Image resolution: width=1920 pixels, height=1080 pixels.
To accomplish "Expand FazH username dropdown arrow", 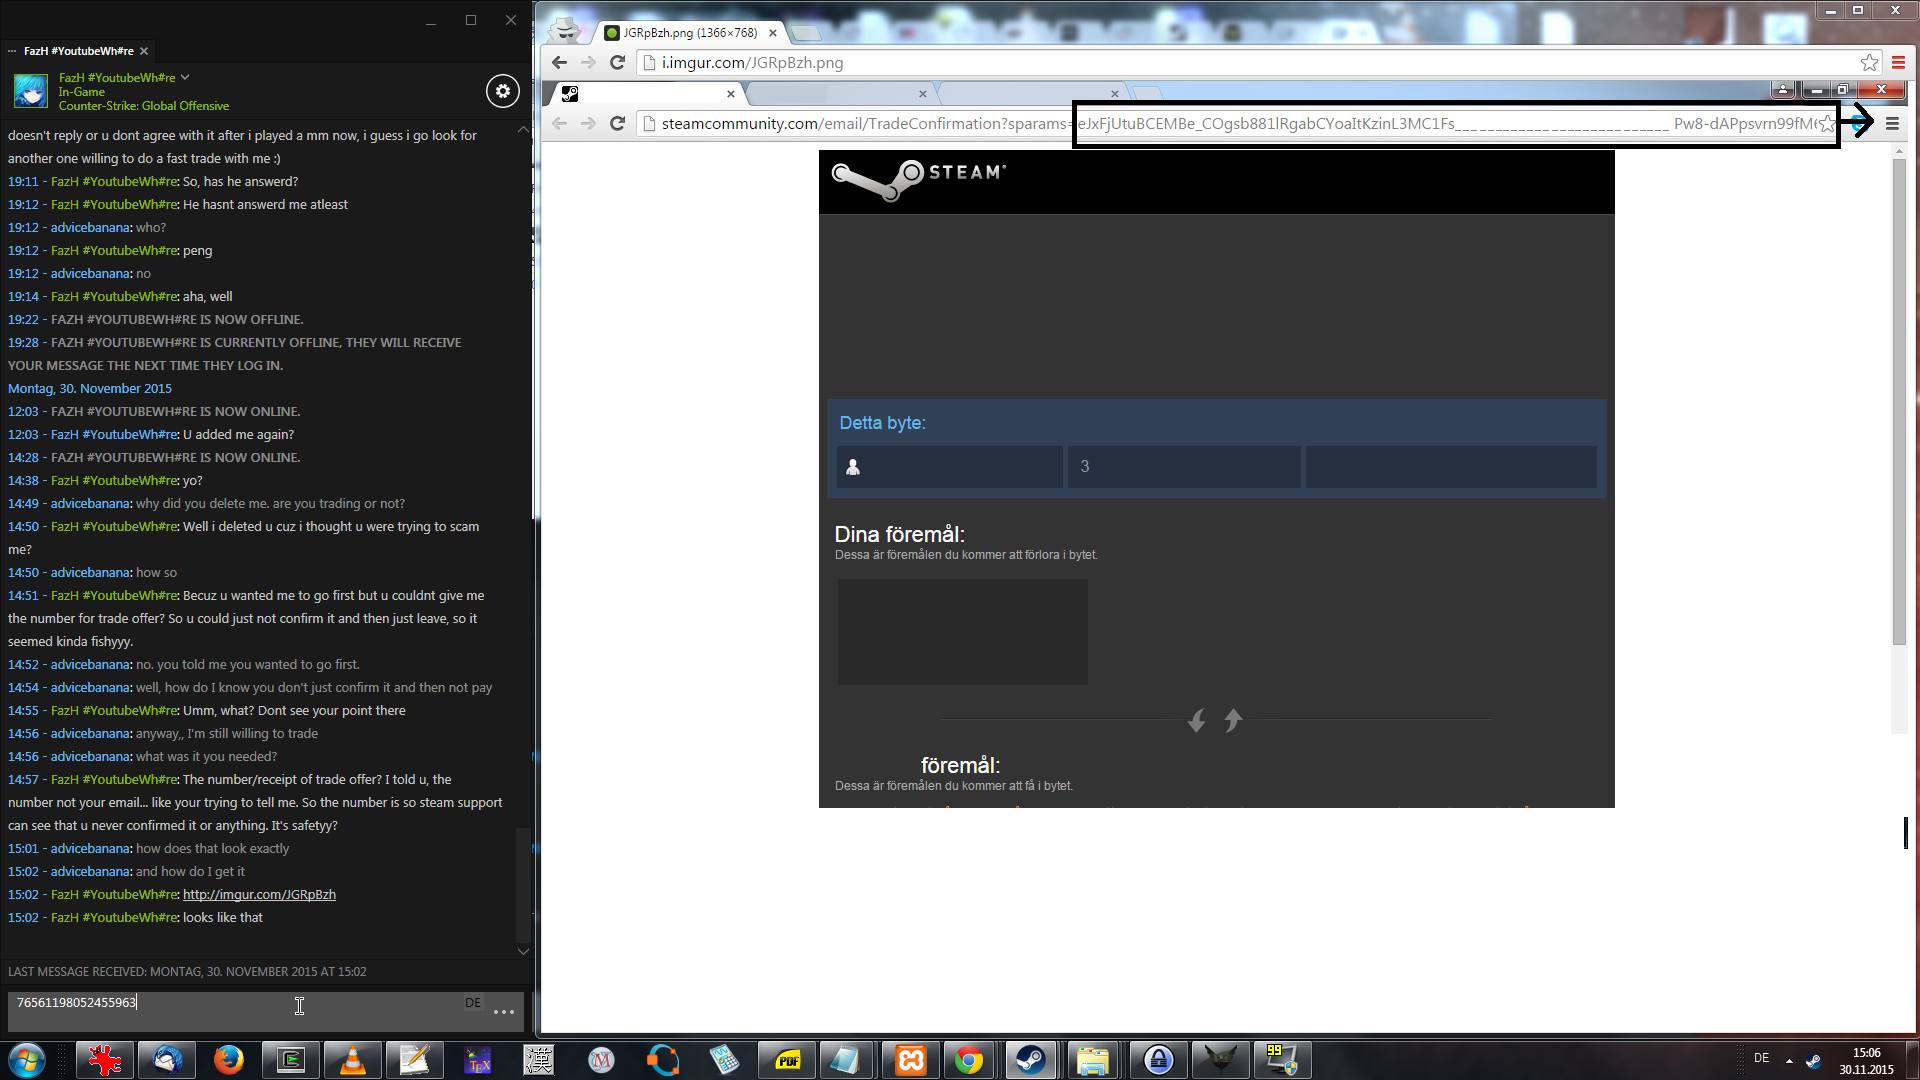I will click(x=185, y=77).
